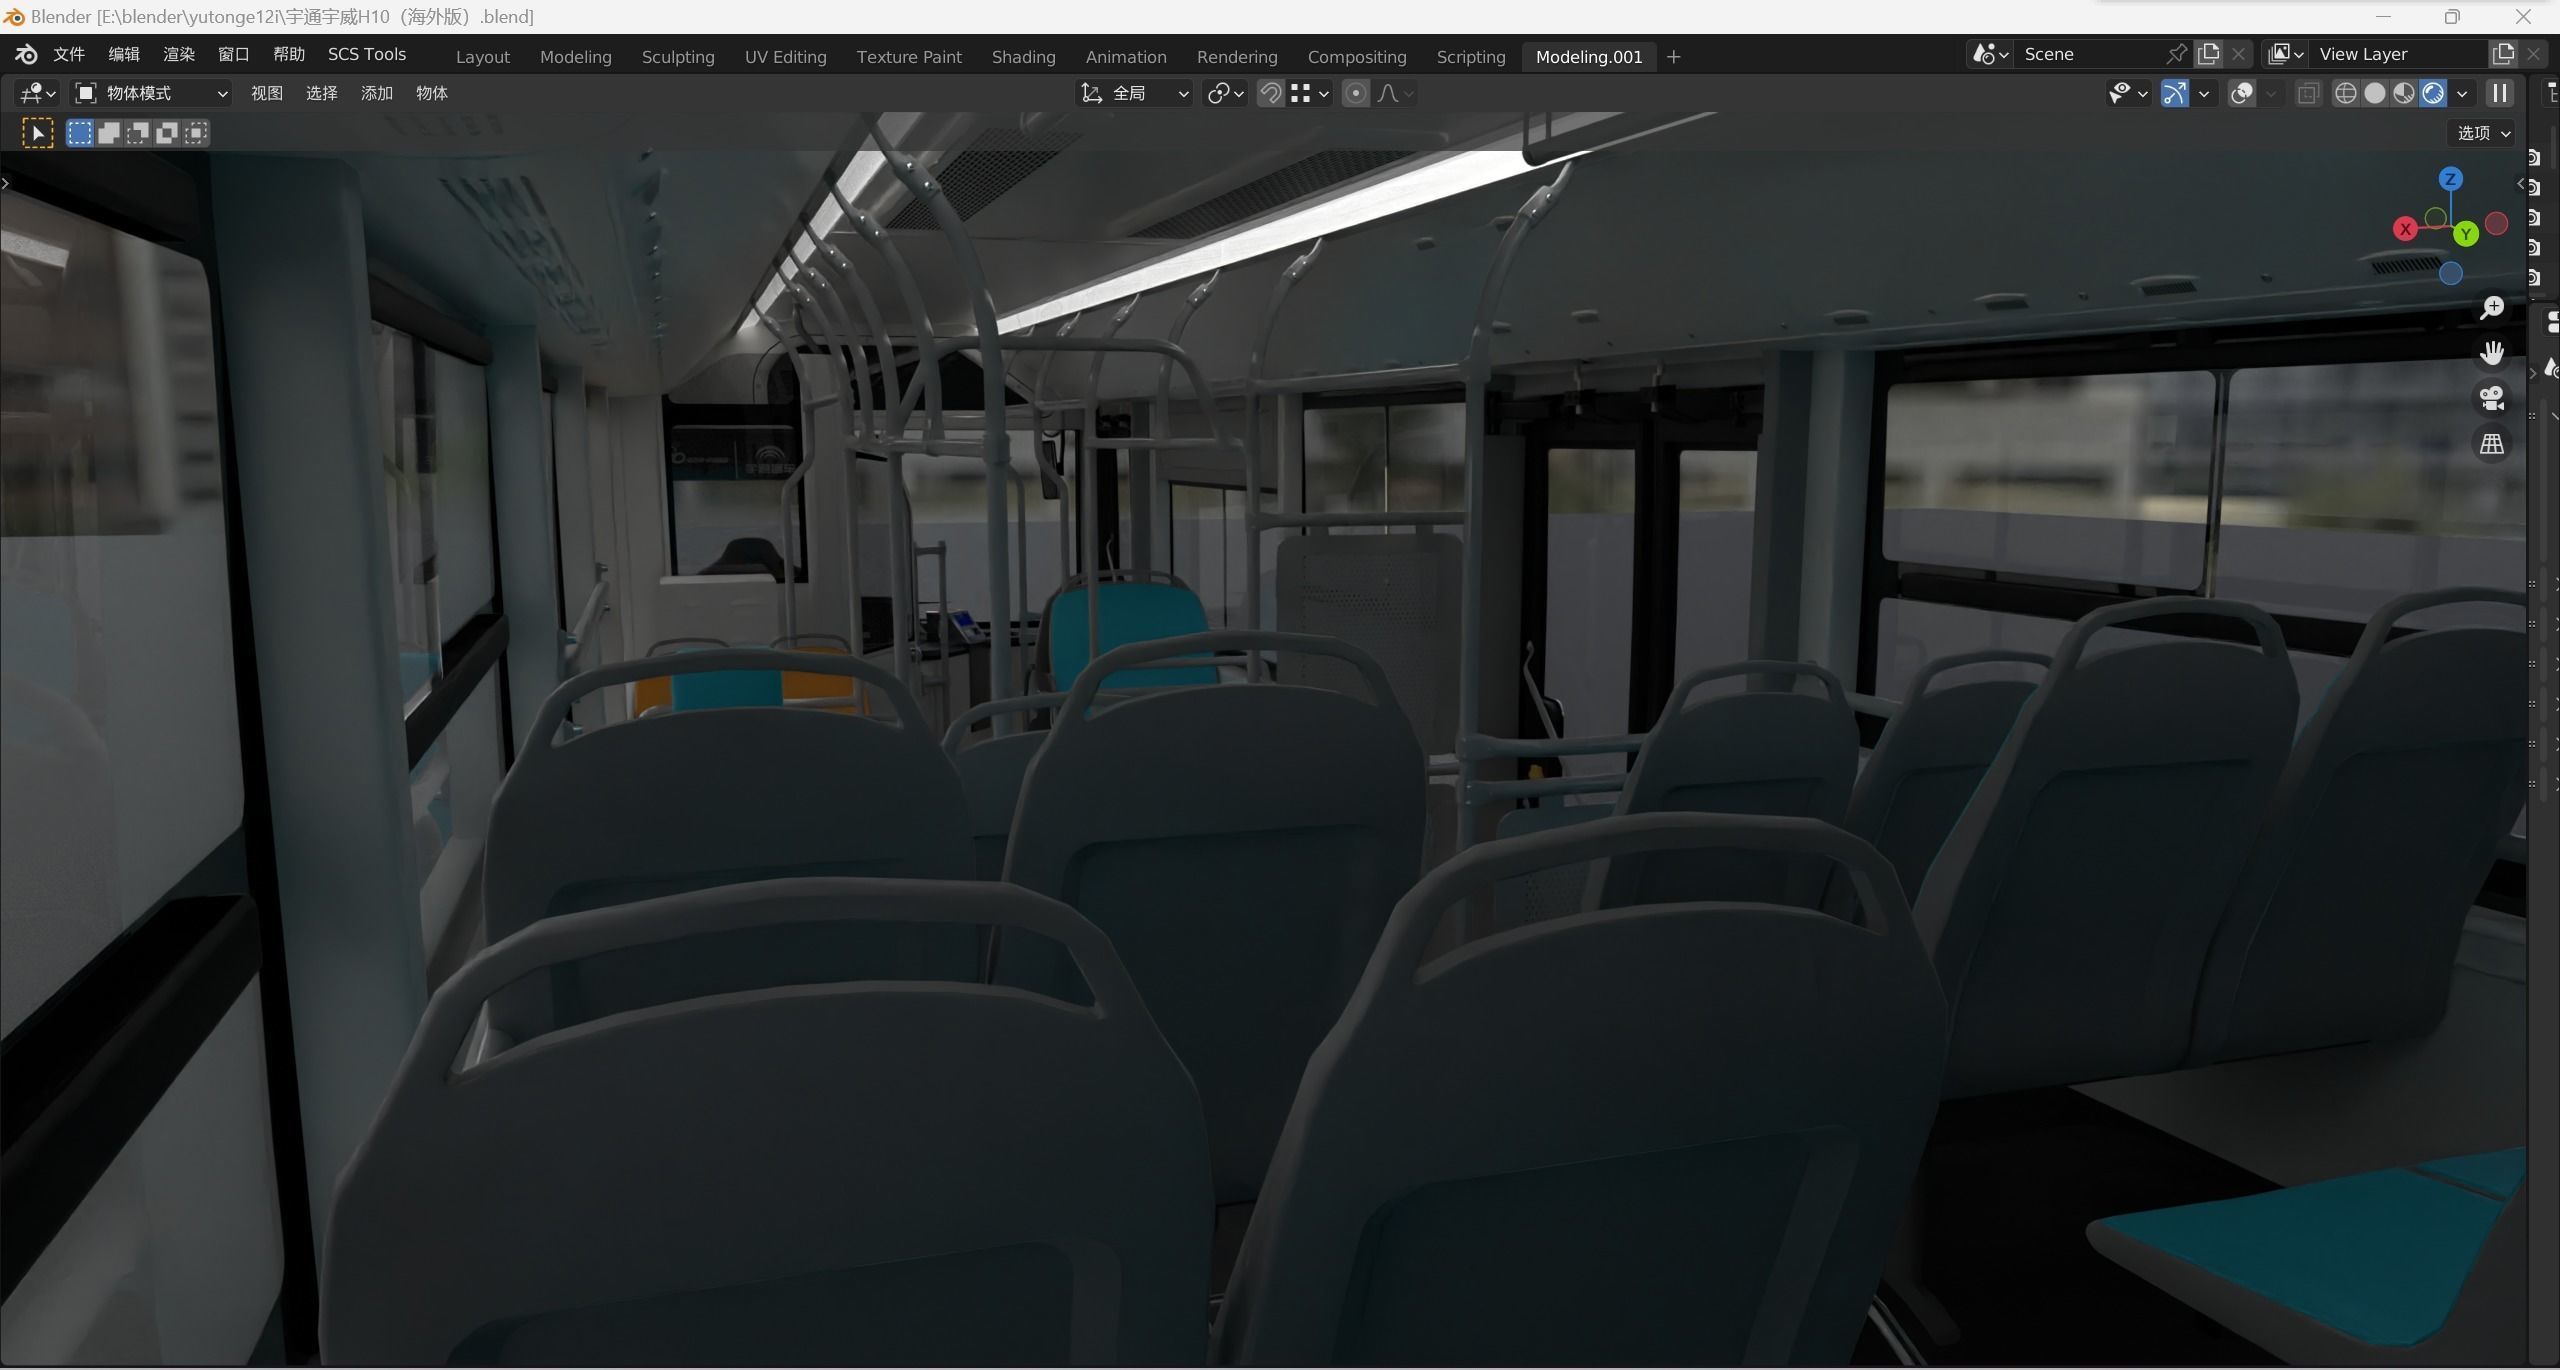The width and height of the screenshot is (2560, 1370).
Task: Toggle X-ray mode
Action: pos(2308,93)
